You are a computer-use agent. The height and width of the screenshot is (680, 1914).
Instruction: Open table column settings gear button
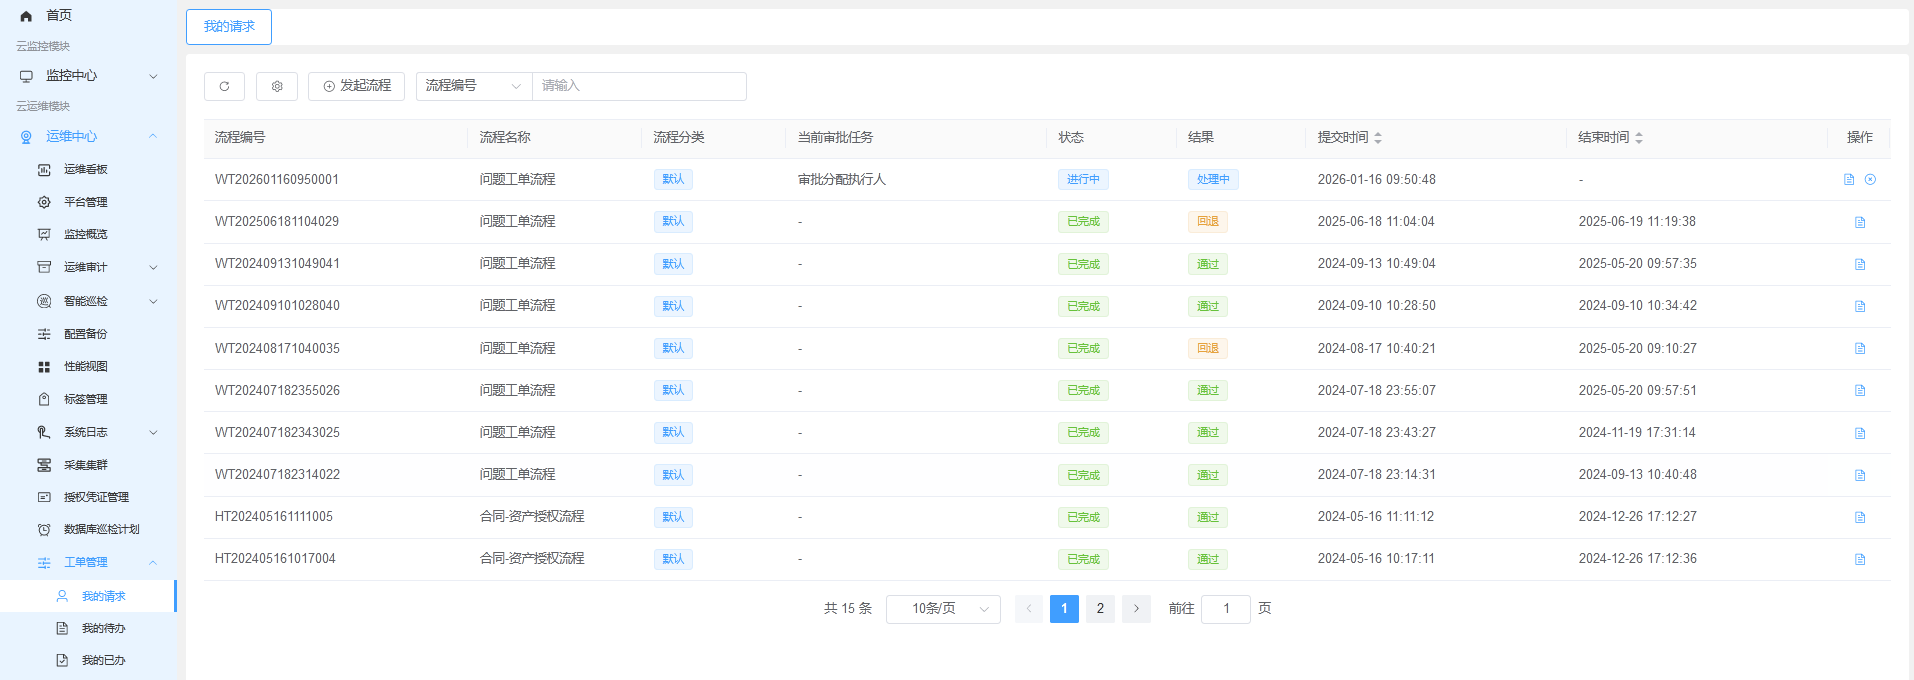pos(277,86)
